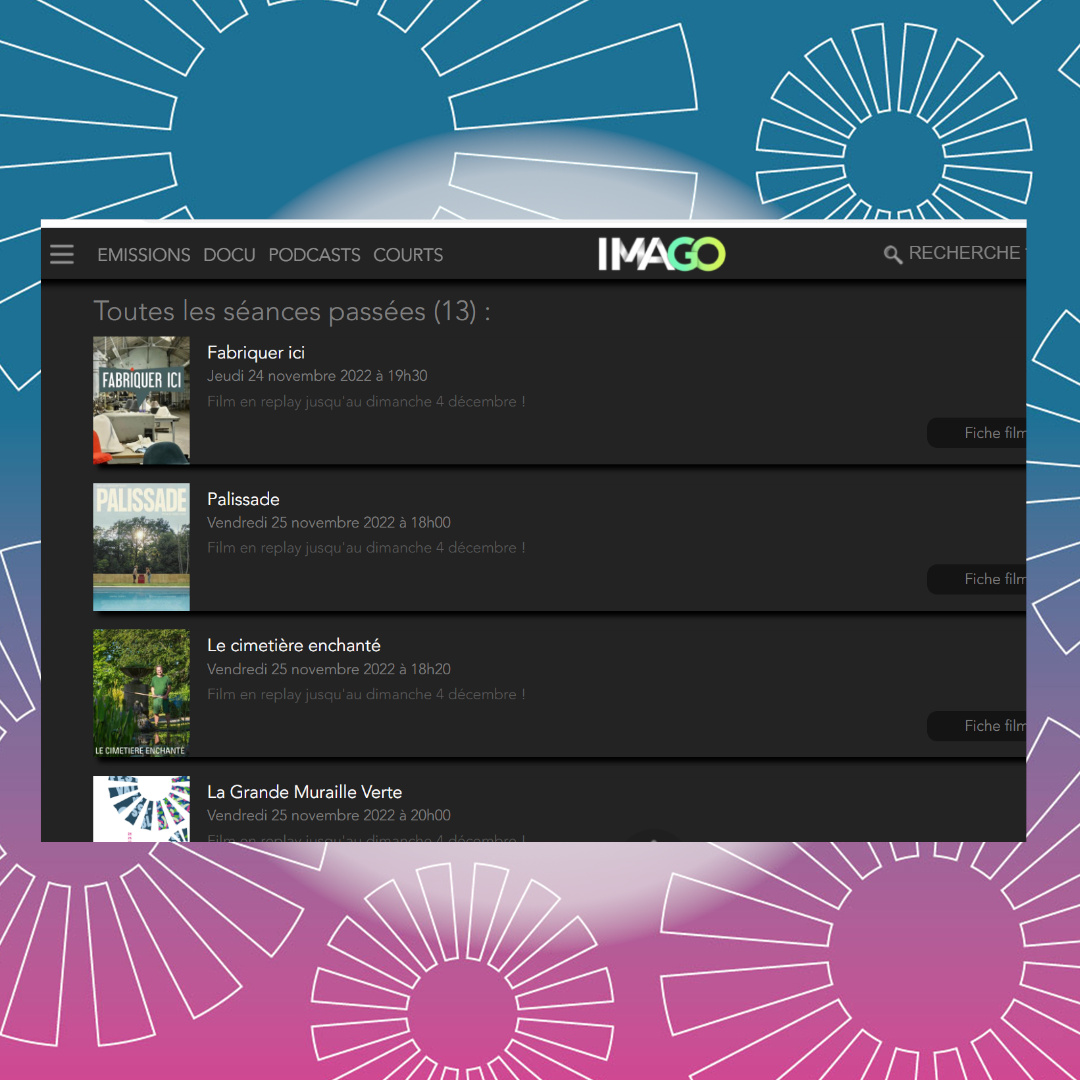The height and width of the screenshot is (1080, 1080).
Task: Open La Grande Muraille Verte
Action: 304,791
